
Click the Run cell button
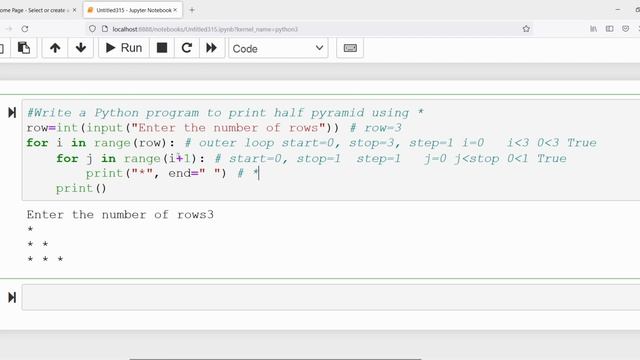[x=124, y=48]
